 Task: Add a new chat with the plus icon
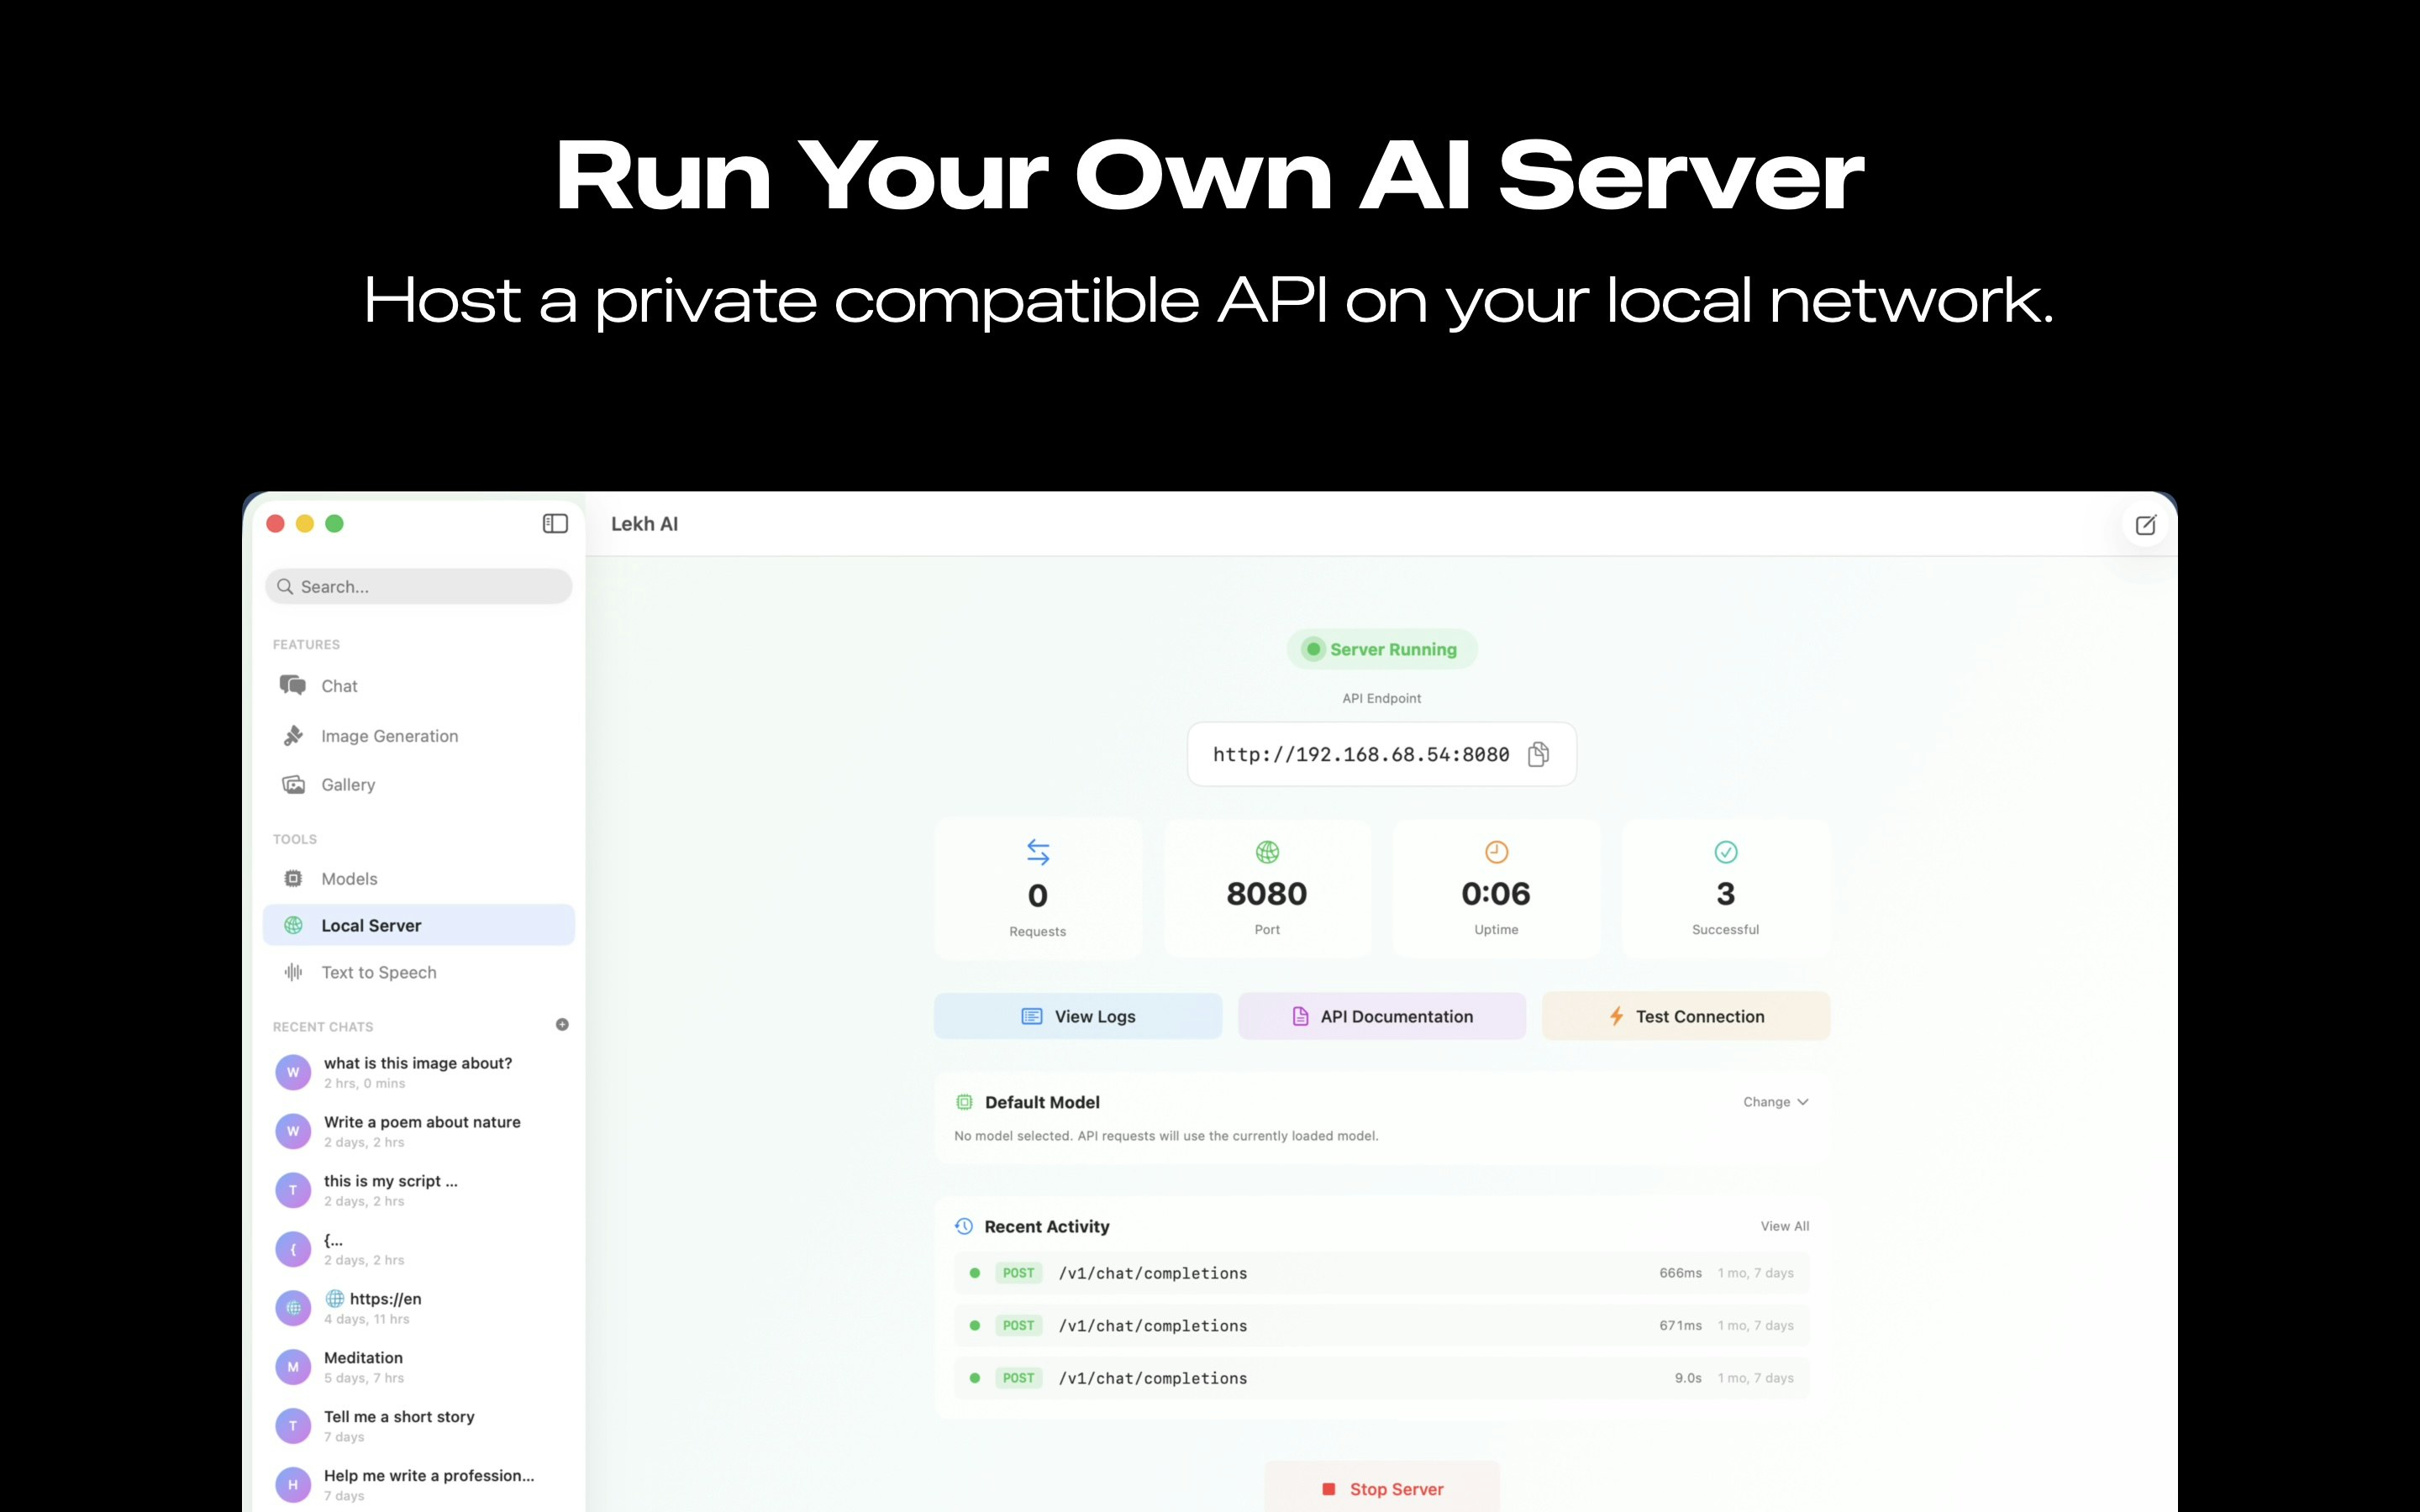pyautogui.click(x=563, y=1025)
